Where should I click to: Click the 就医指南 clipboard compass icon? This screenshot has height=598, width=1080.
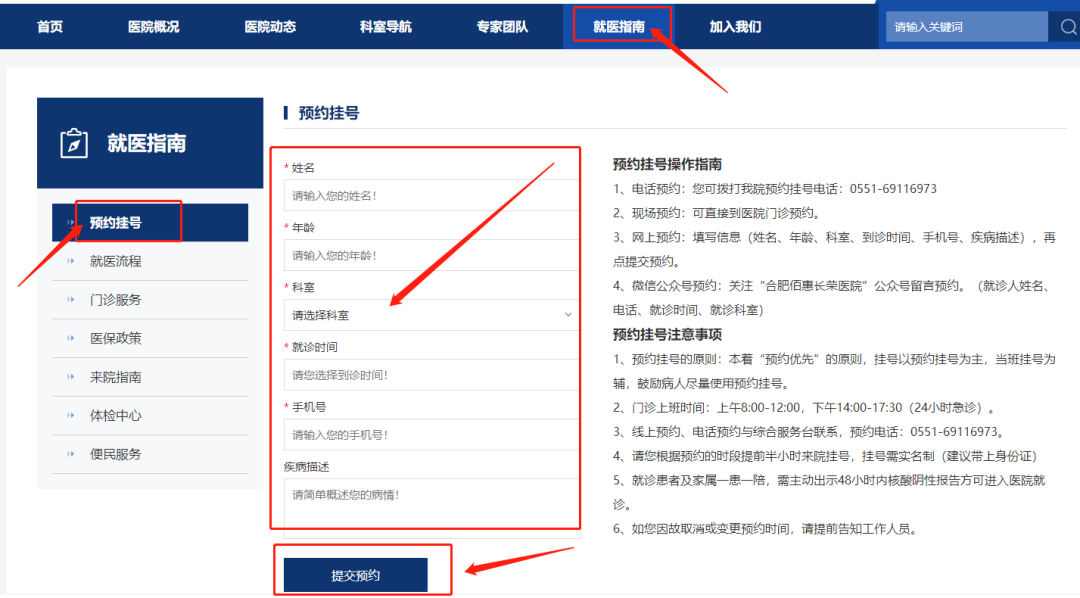coord(74,143)
